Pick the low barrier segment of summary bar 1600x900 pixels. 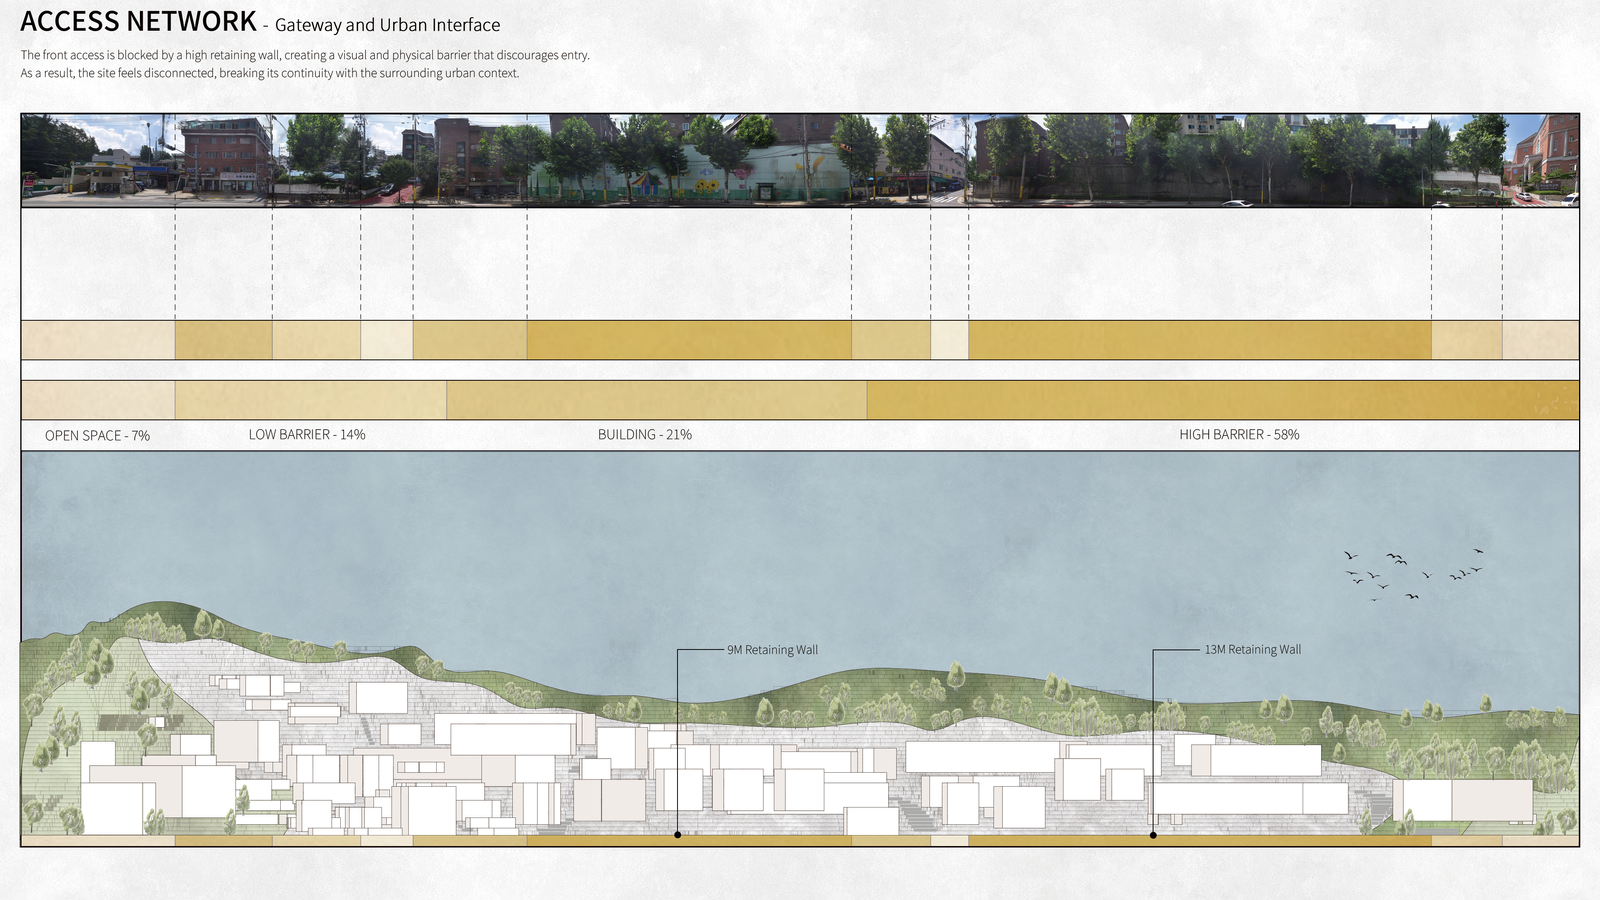click(310, 400)
